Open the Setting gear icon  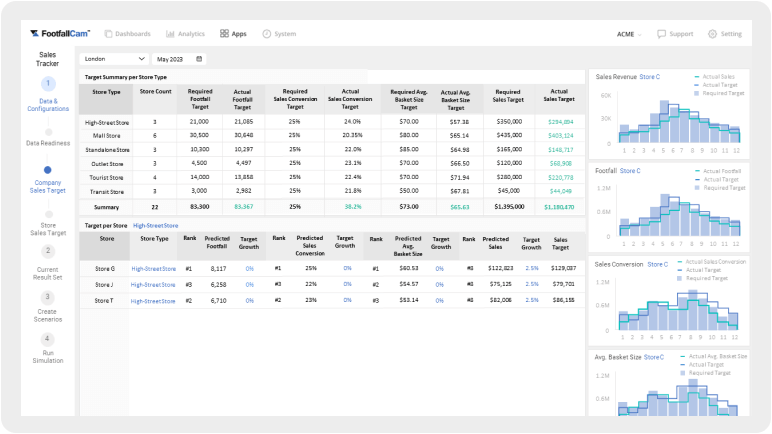pyautogui.click(x=712, y=34)
